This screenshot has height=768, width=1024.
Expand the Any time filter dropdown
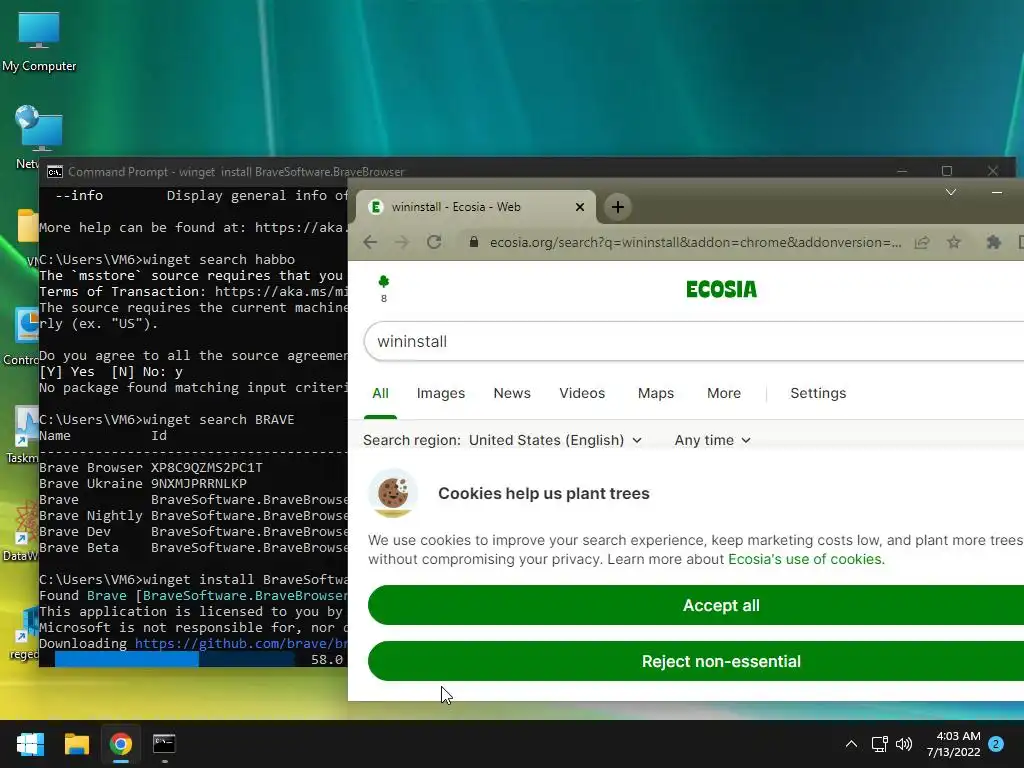pyautogui.click(x=712, y=440)
